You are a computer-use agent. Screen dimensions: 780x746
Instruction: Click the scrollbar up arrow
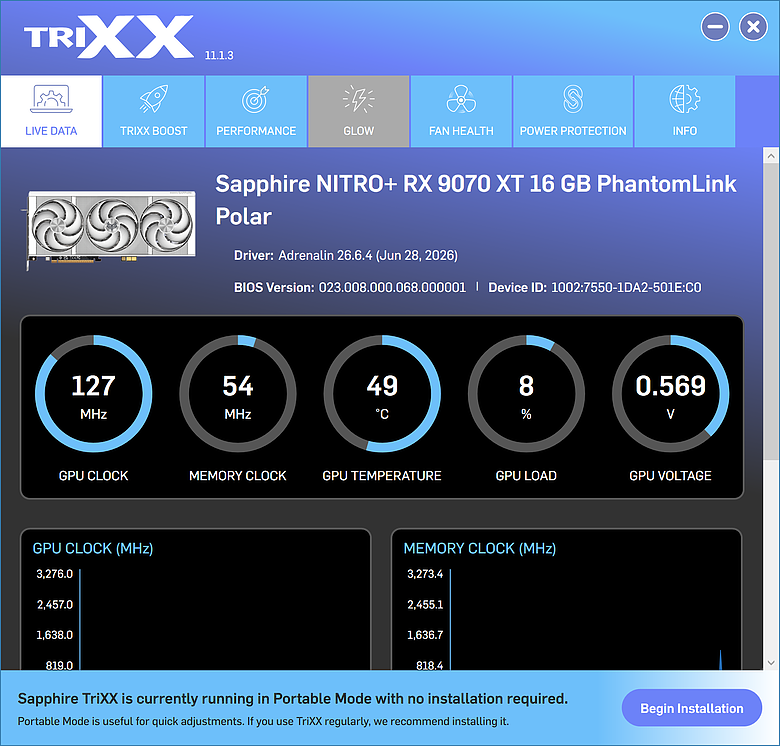(771, 156)
